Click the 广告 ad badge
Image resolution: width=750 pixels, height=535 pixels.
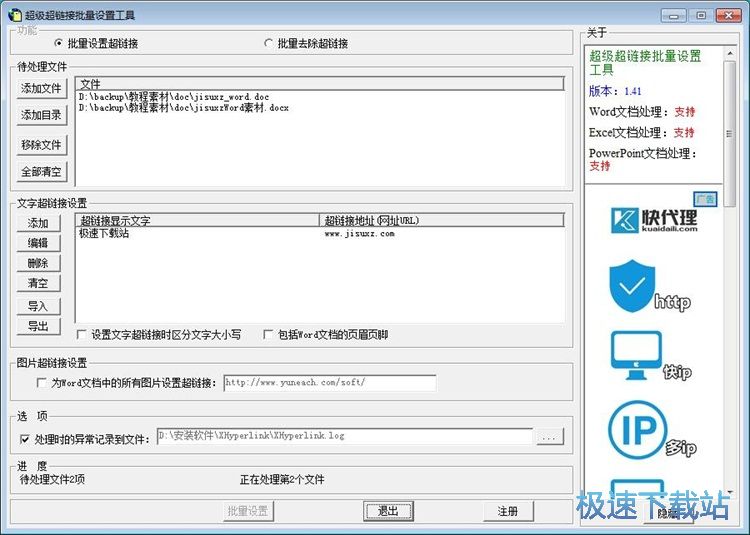(x=705, y=198)
